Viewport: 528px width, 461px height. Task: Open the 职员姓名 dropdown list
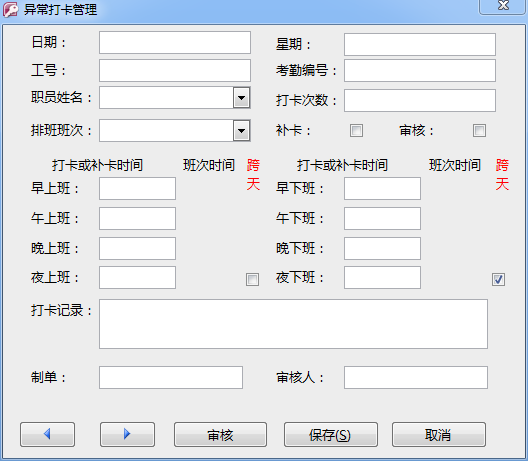coord(241,98)
